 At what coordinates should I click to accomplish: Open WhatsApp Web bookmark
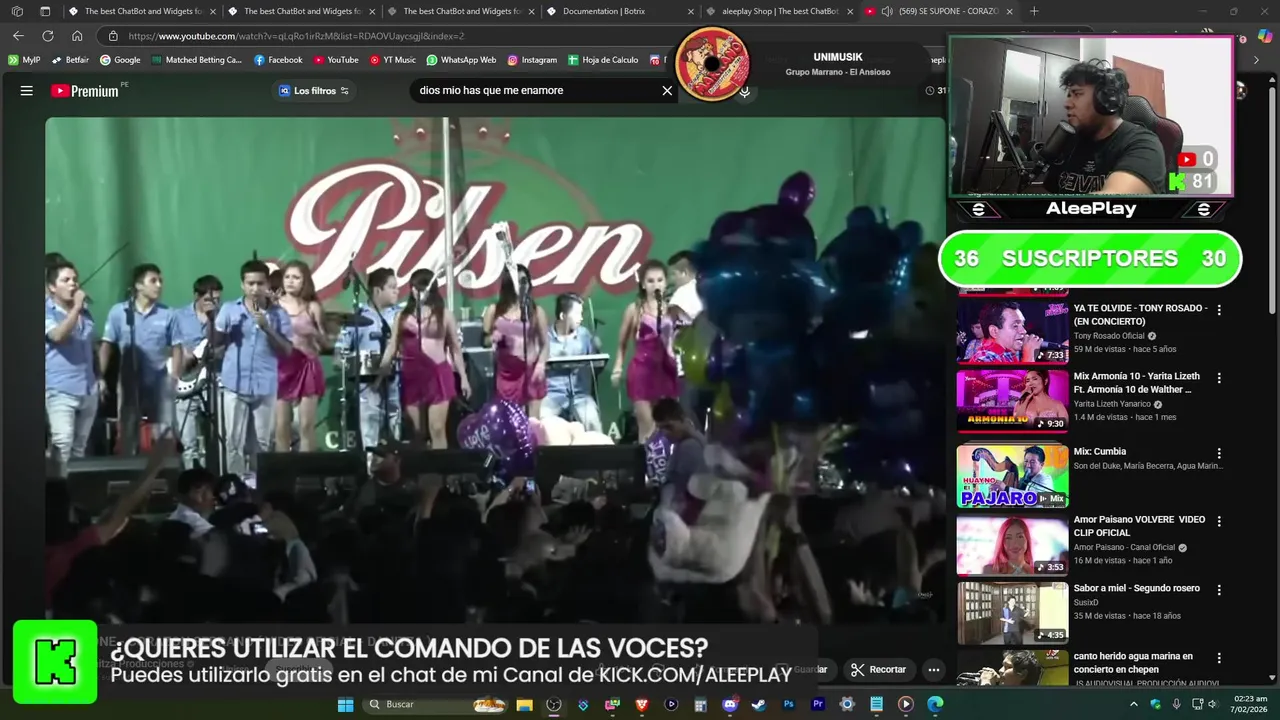461,60
